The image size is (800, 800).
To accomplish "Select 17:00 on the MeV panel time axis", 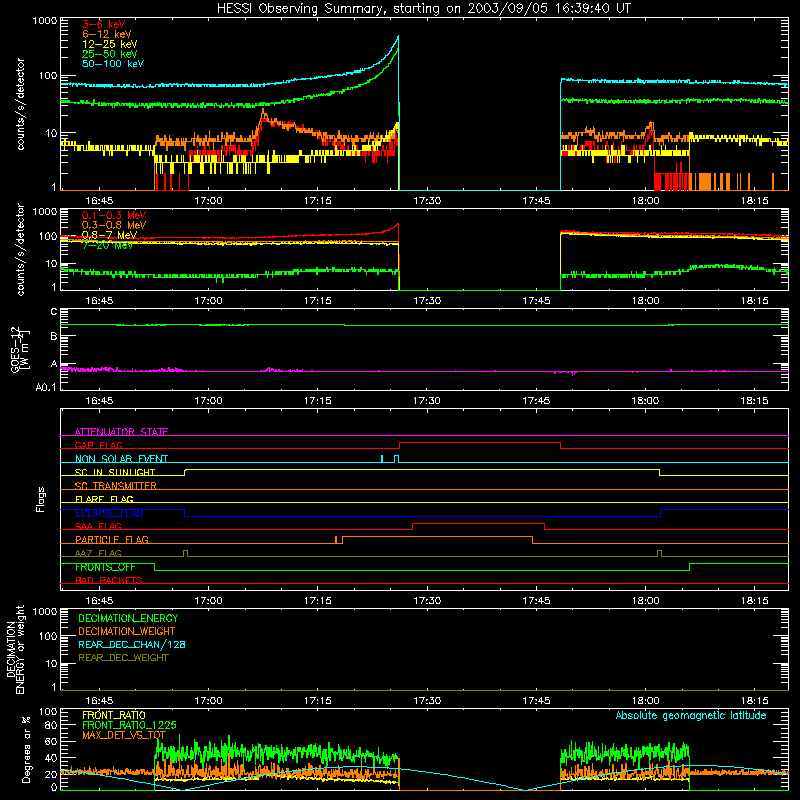I will tap(208, 301).
